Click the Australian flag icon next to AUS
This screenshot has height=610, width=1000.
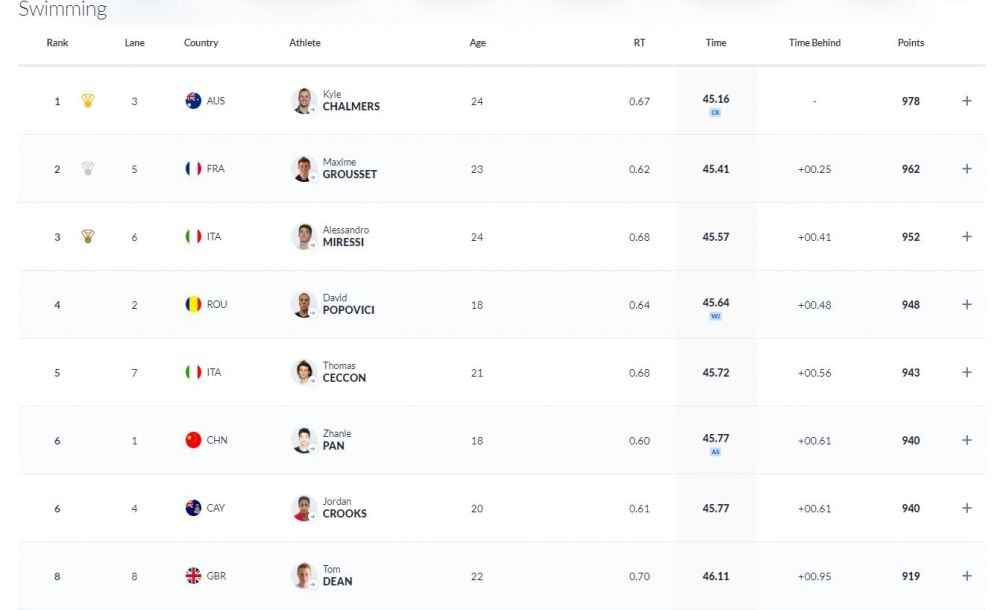193,101
